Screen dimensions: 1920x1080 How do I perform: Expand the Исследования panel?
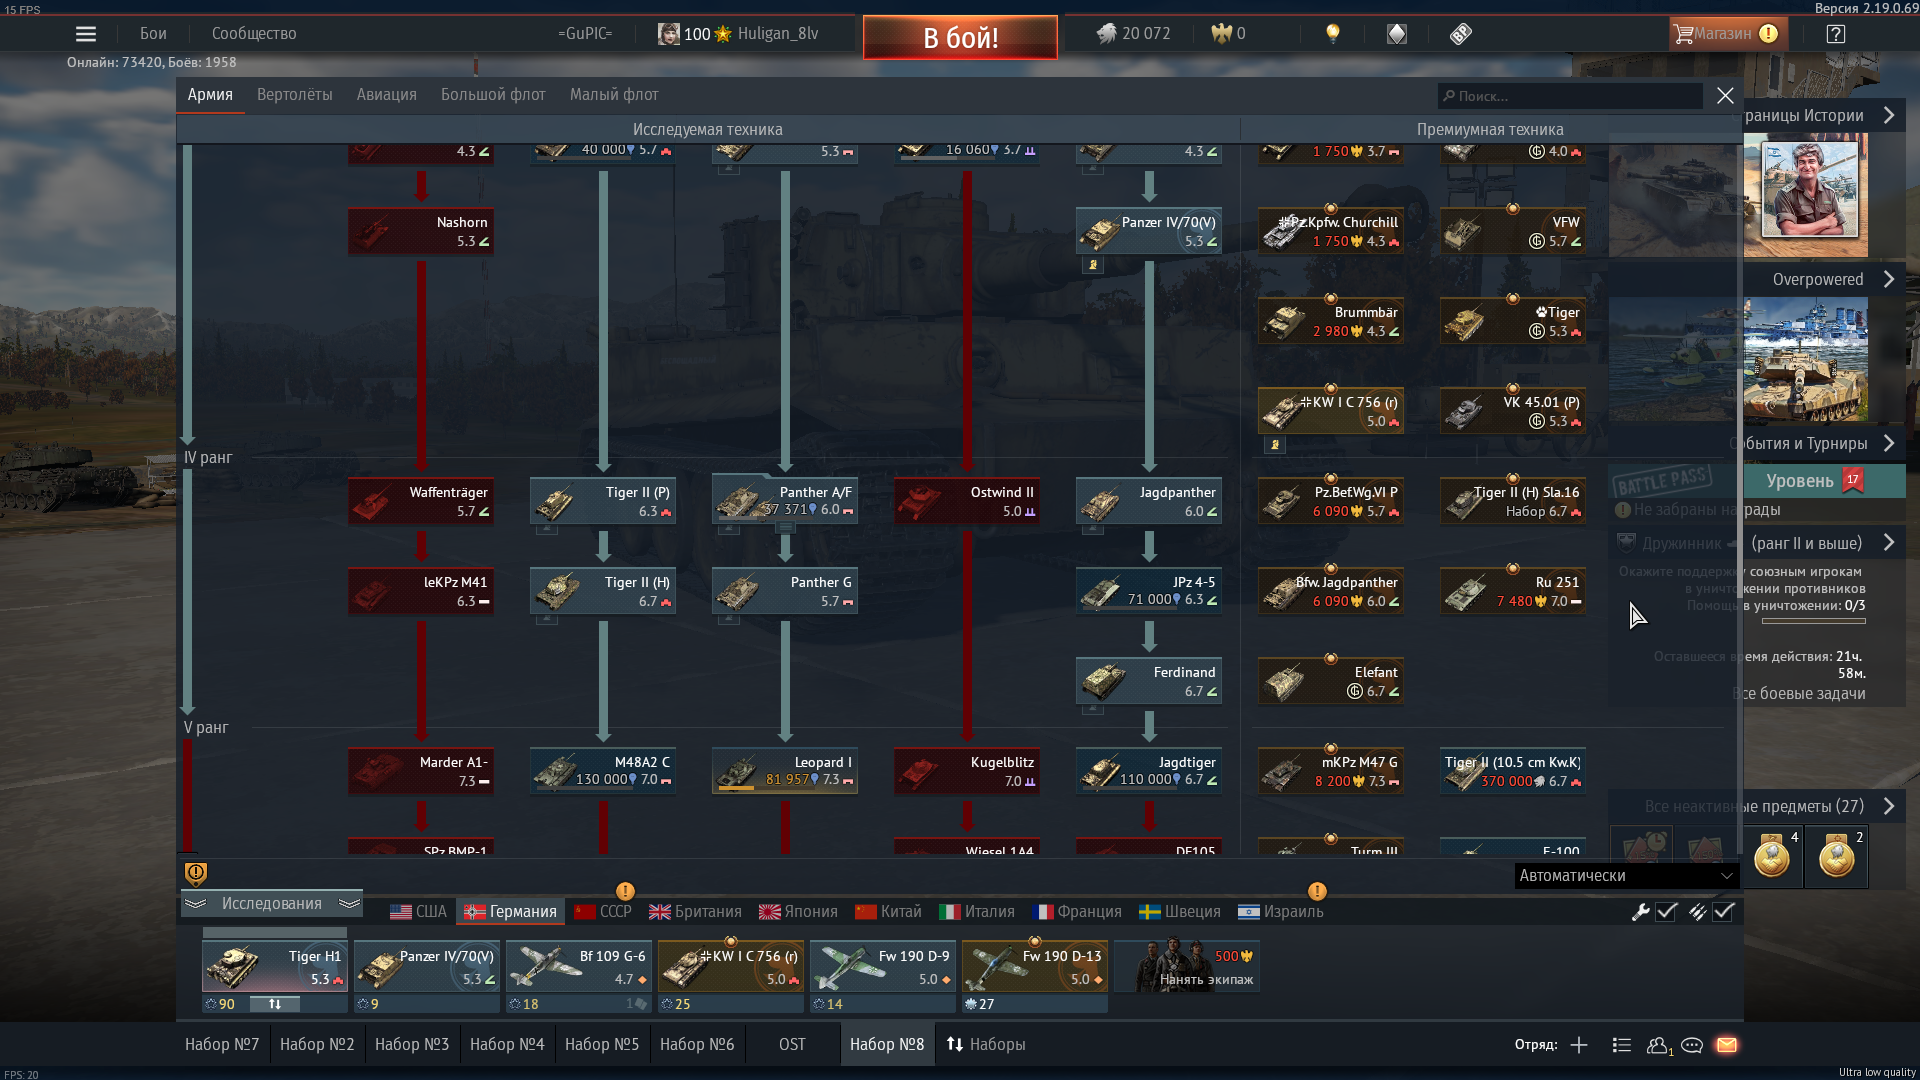272,904
